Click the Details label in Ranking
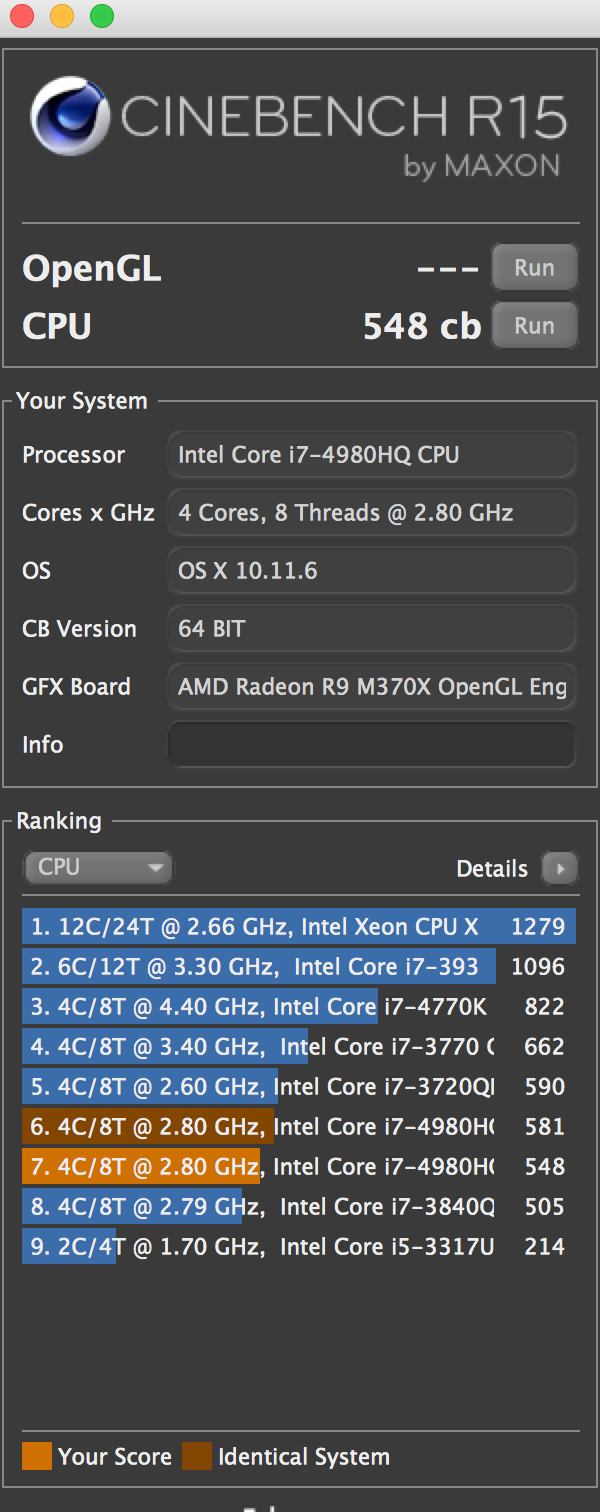 [492, 869]
